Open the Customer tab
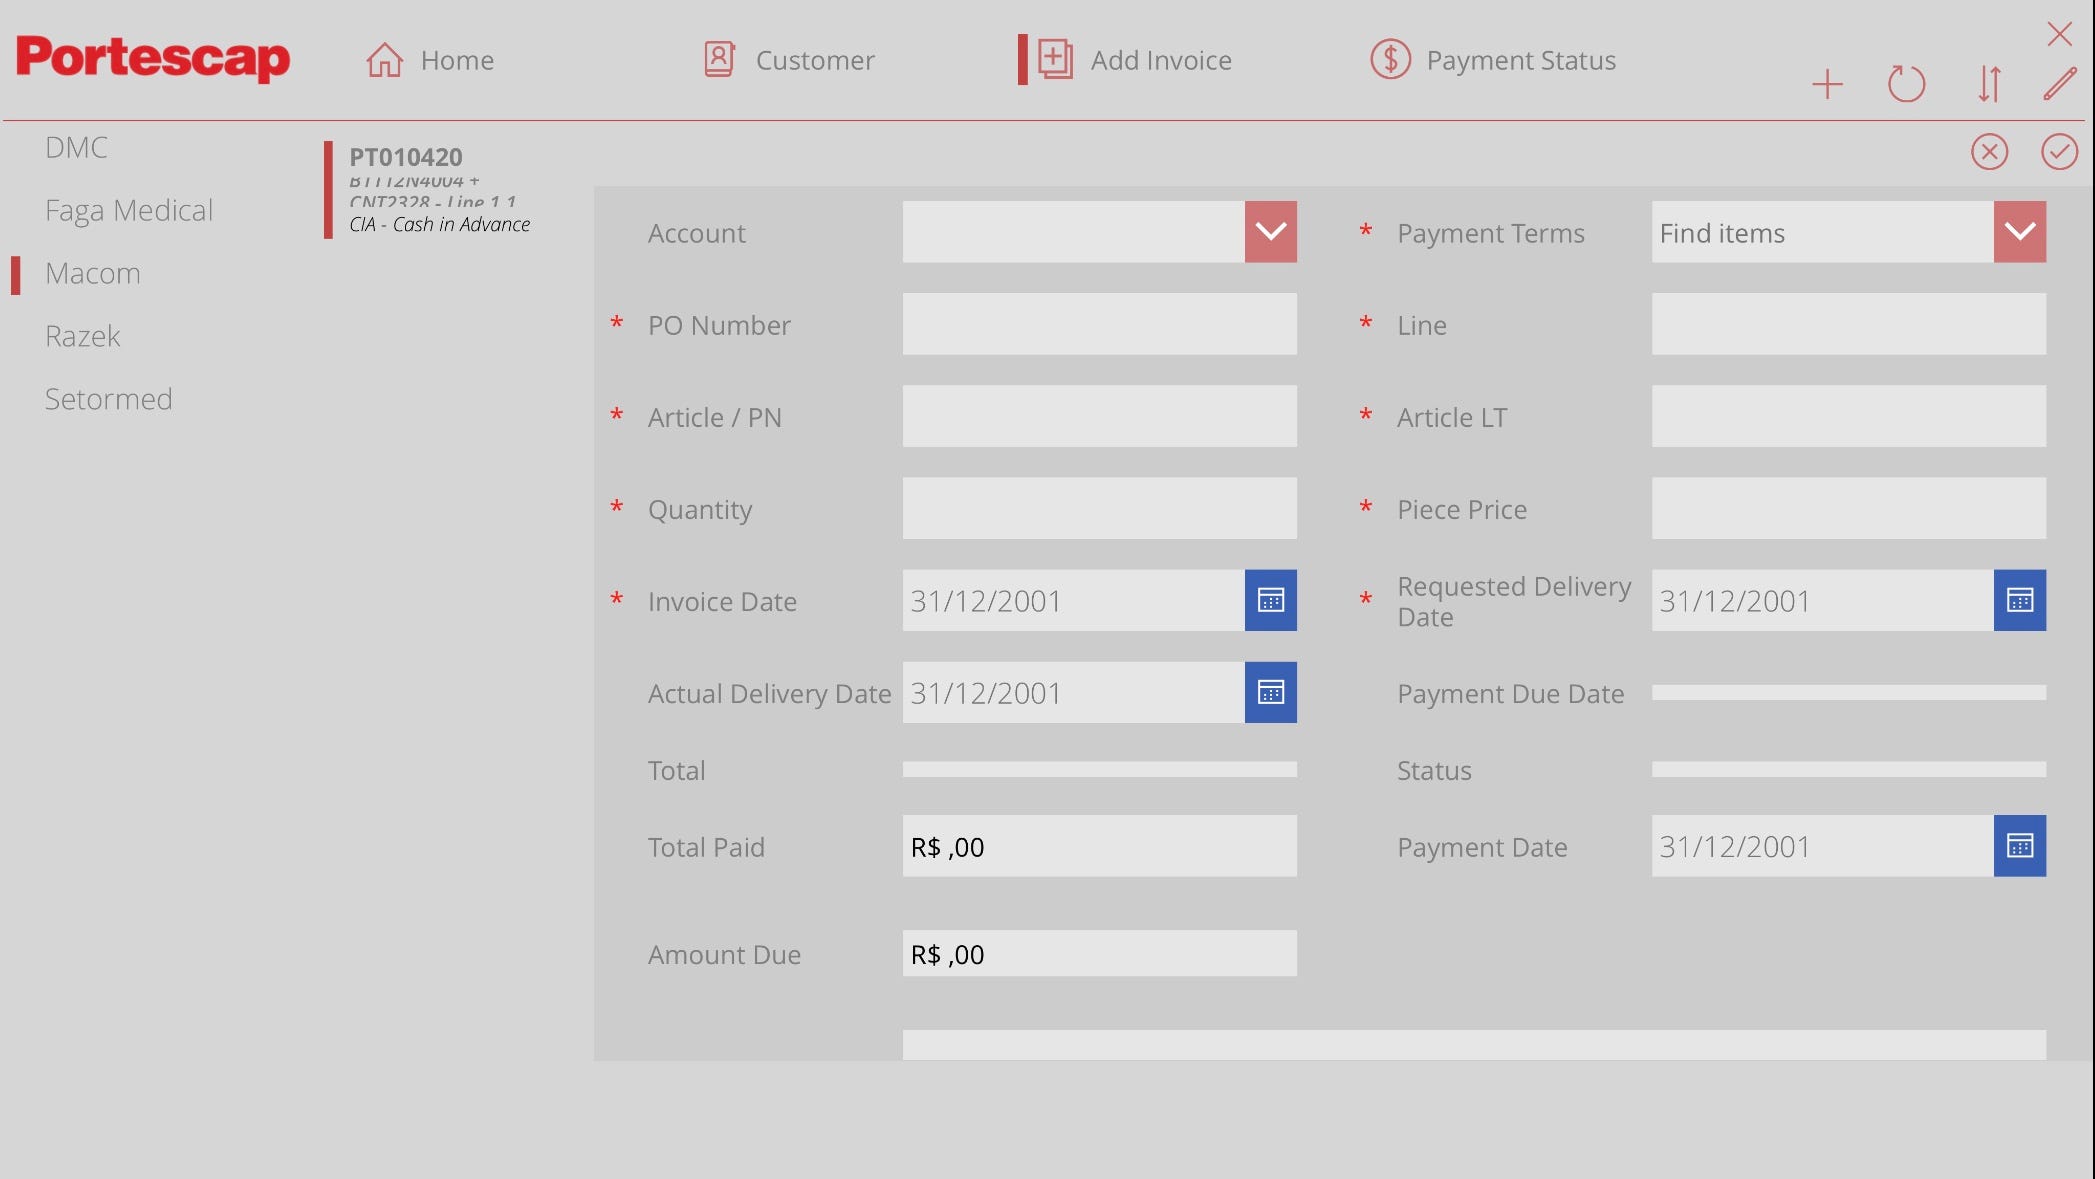 coord(789,60)
